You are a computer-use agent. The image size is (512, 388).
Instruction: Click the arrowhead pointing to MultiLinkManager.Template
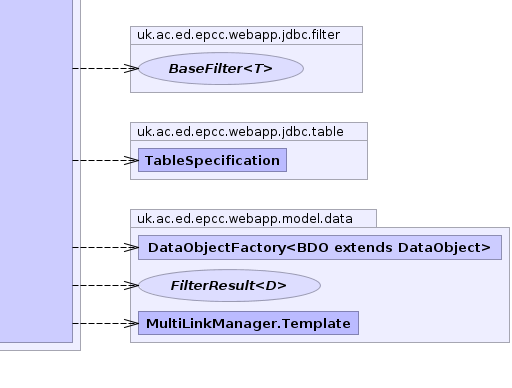[131, 323]
